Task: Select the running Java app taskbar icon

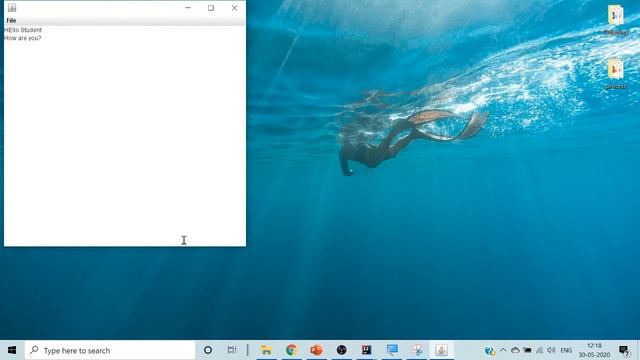Action: [442, 350]
